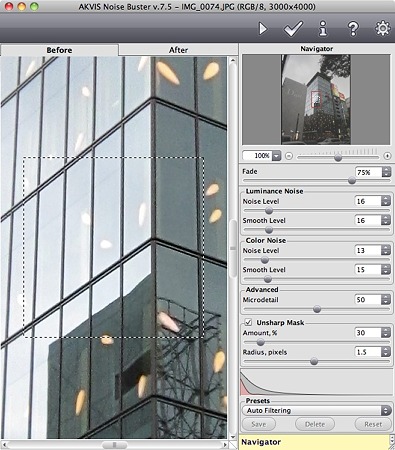Open preferences with the gear icon

tap(383, 28)
